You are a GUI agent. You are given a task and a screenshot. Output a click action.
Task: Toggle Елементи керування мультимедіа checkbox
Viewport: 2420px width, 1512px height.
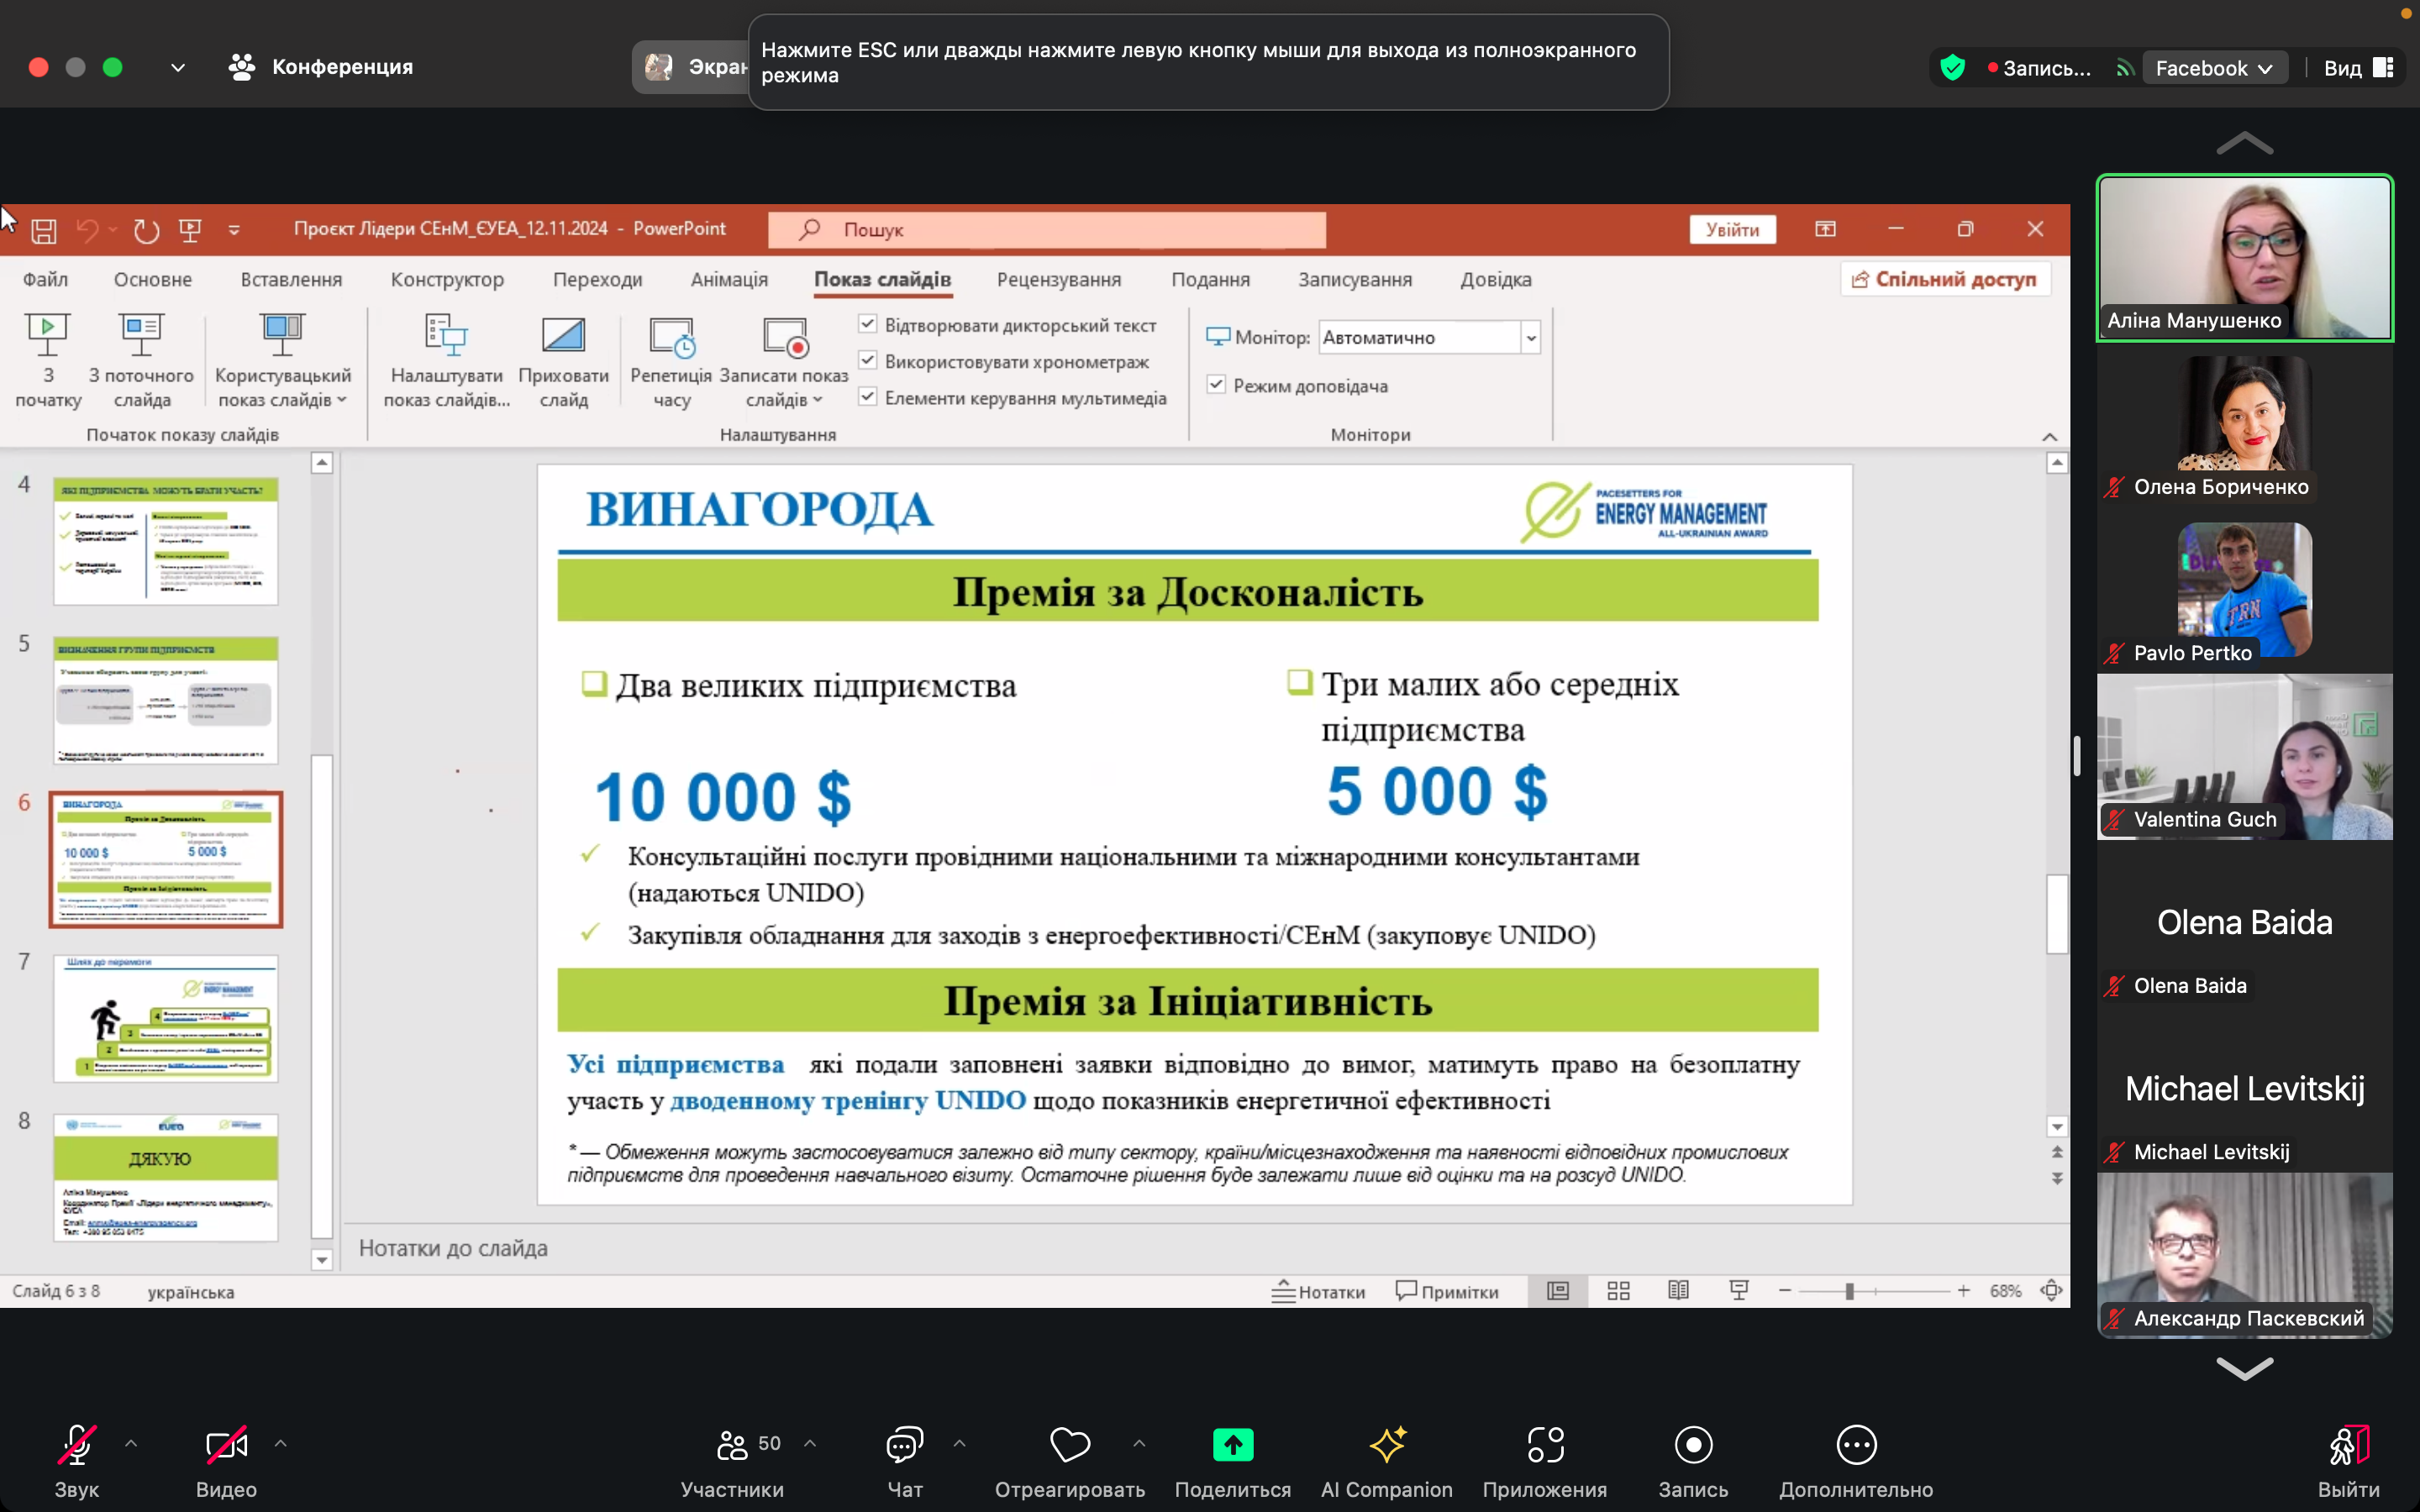868,397
